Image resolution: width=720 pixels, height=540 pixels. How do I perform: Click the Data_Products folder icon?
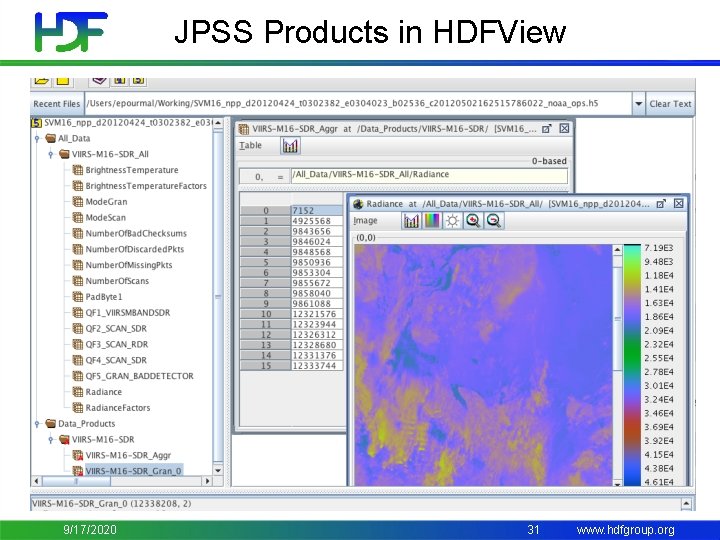pyautogui.click(x=51, y=423)
